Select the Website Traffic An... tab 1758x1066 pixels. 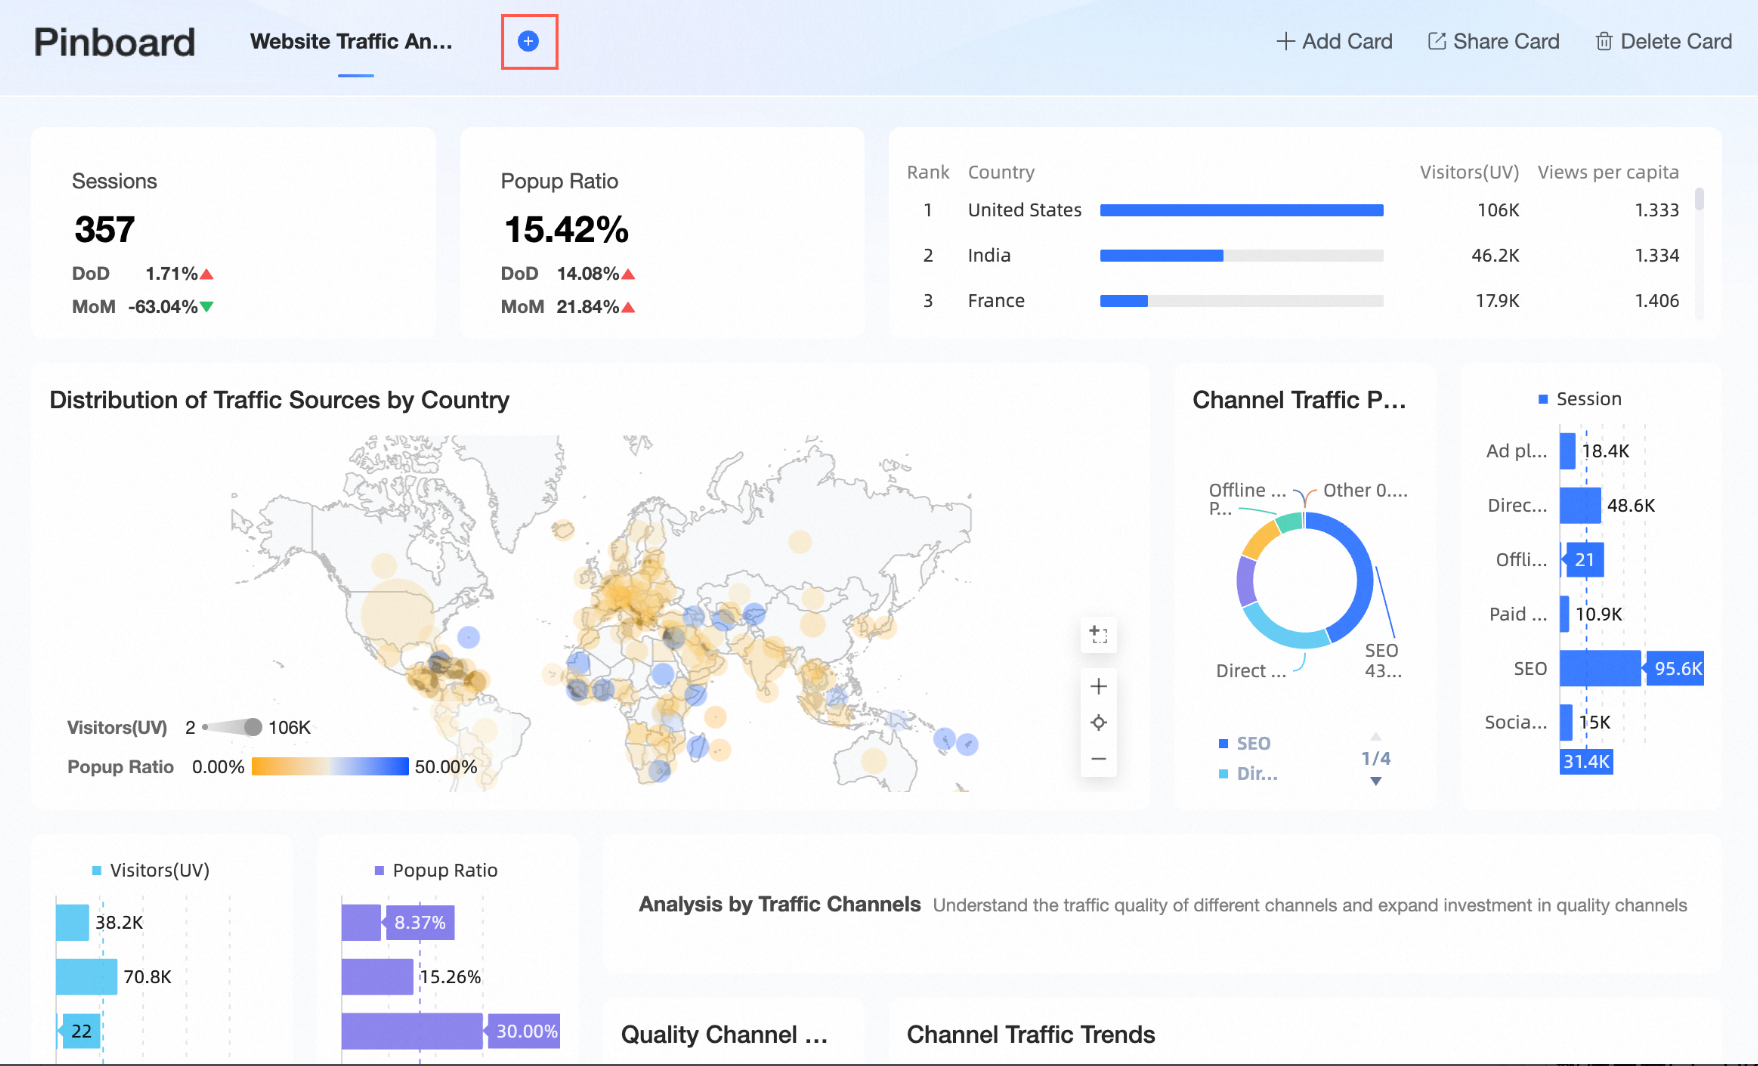coord(351,41)
